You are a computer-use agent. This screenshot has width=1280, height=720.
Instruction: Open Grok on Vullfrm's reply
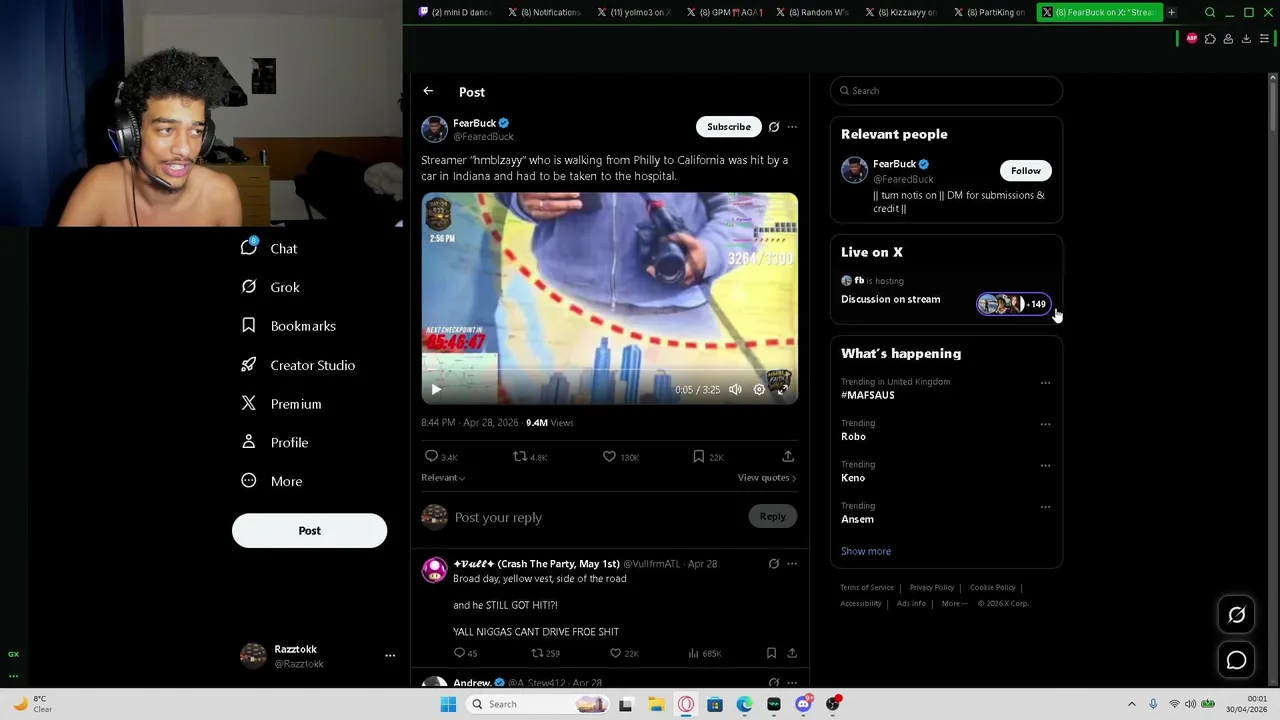(773, 563)
